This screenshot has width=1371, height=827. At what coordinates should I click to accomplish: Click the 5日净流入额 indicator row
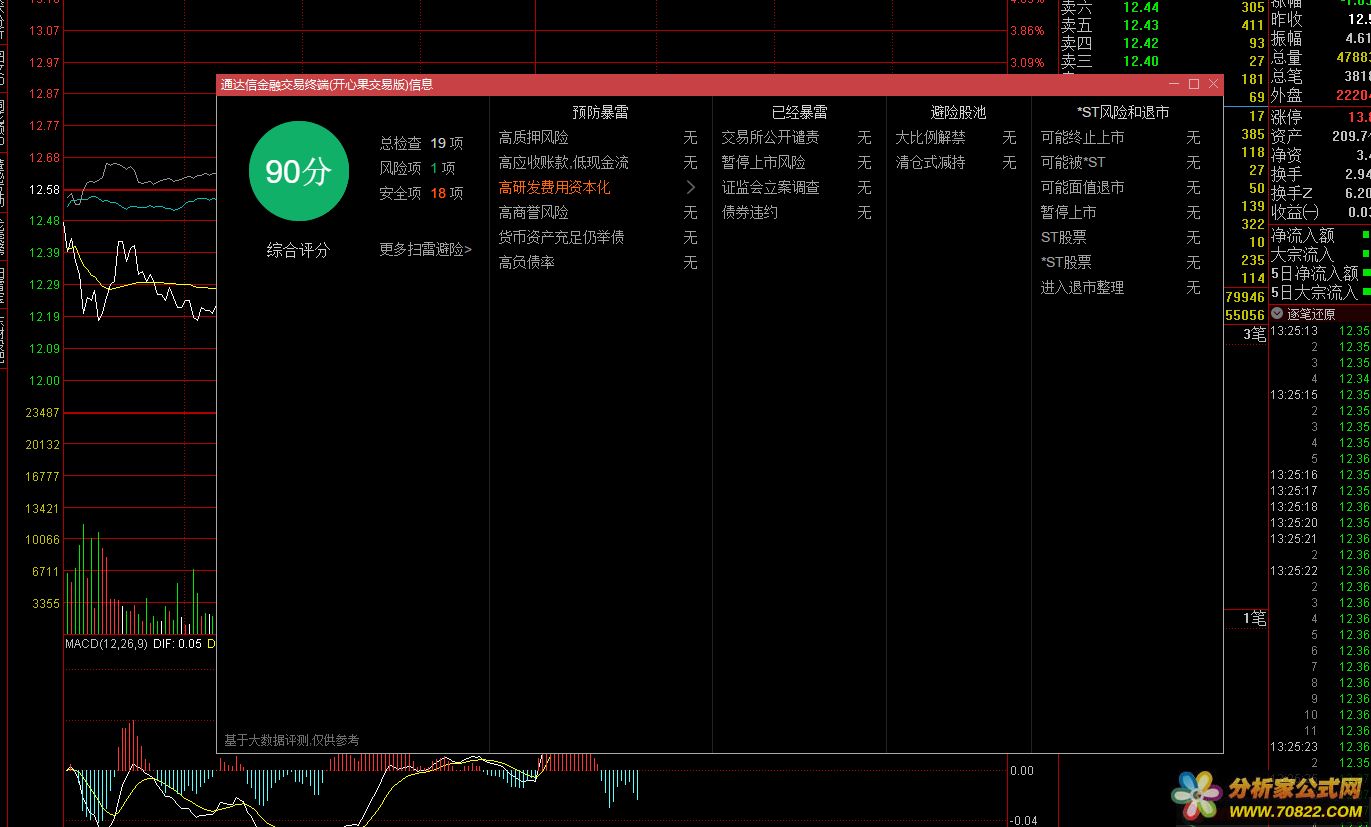click(1320, 273)
